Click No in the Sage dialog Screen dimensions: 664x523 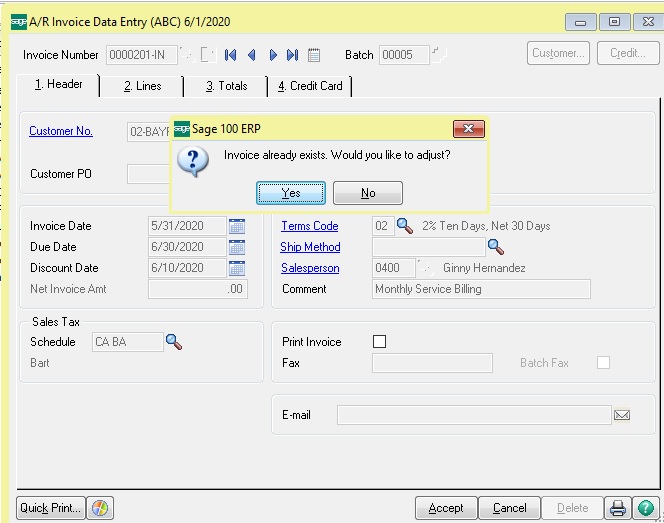point(368,193)
